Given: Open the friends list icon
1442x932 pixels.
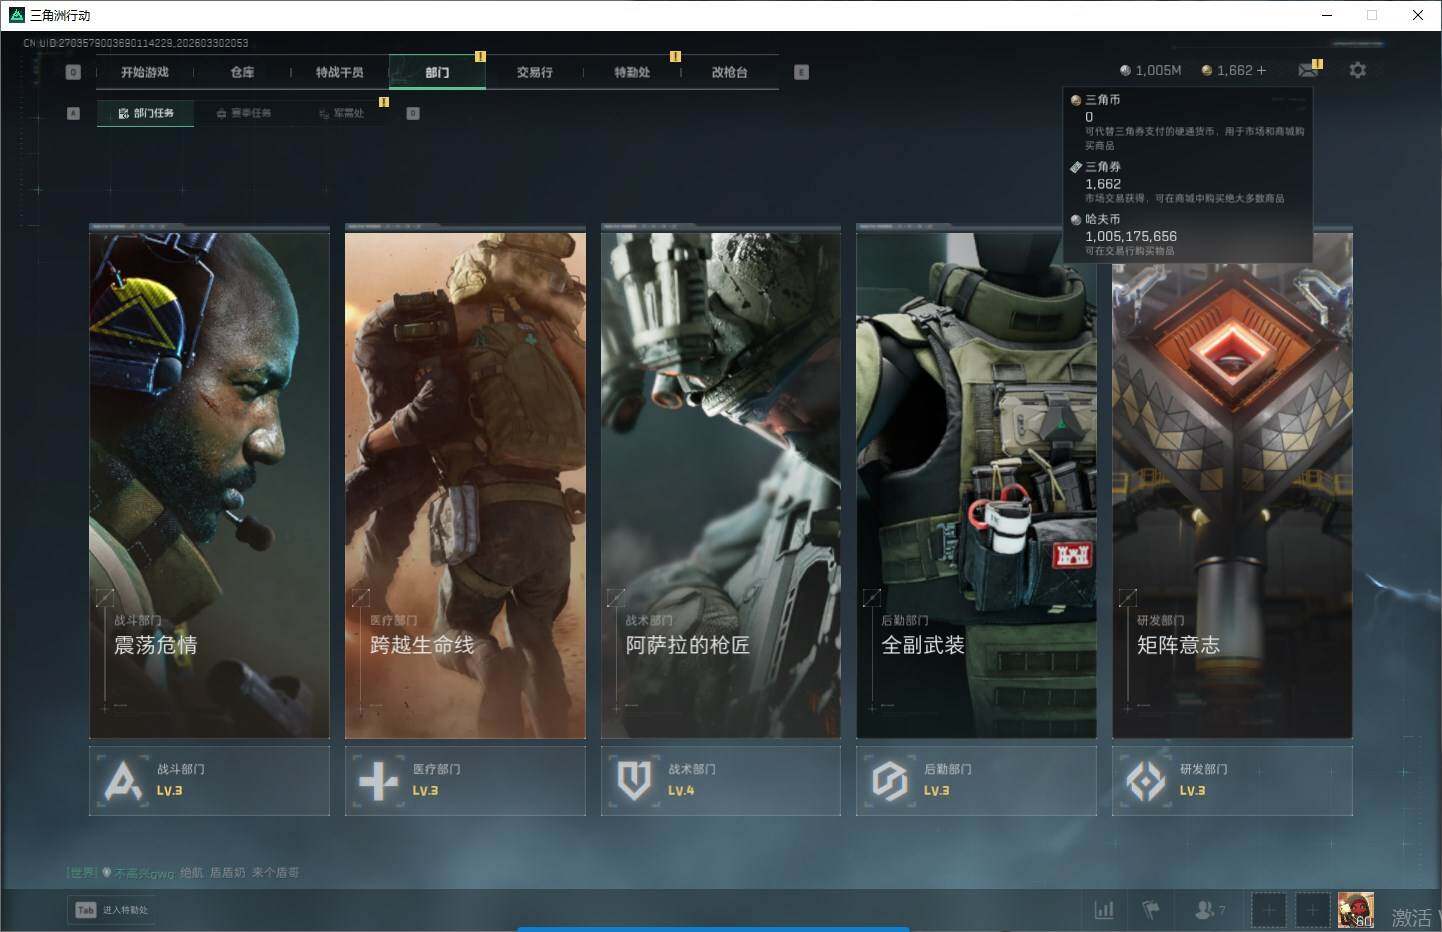Looking at the screenshot, I should tap(1207, 909).
